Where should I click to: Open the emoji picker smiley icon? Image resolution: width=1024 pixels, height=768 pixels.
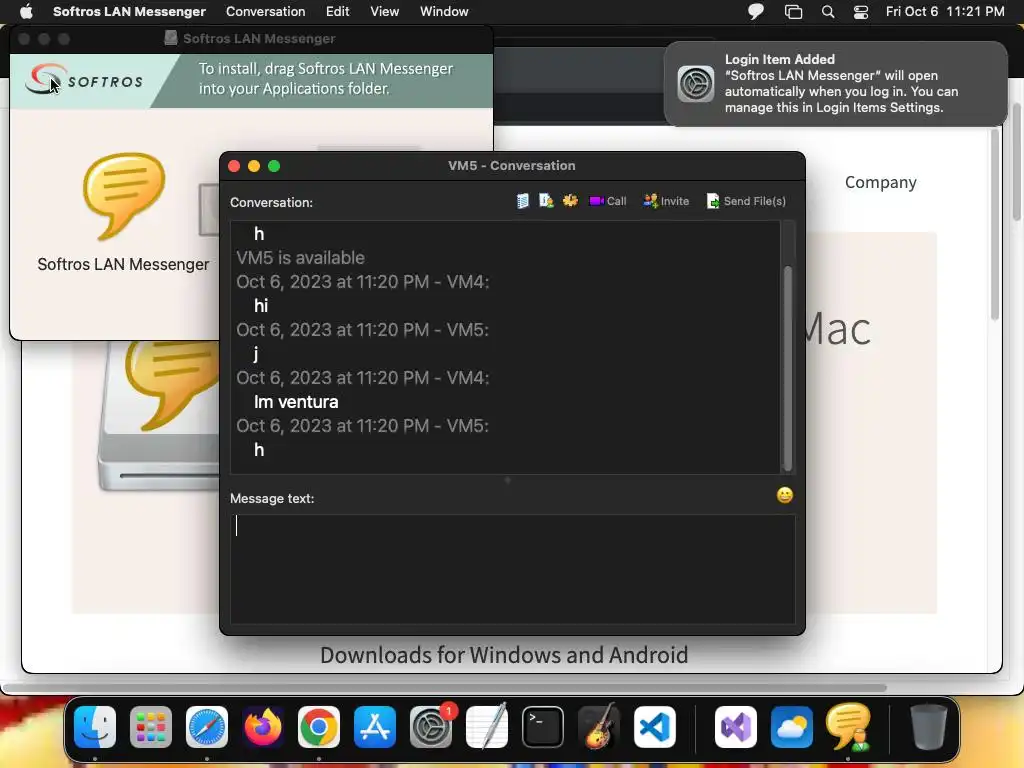coord(784,495)
